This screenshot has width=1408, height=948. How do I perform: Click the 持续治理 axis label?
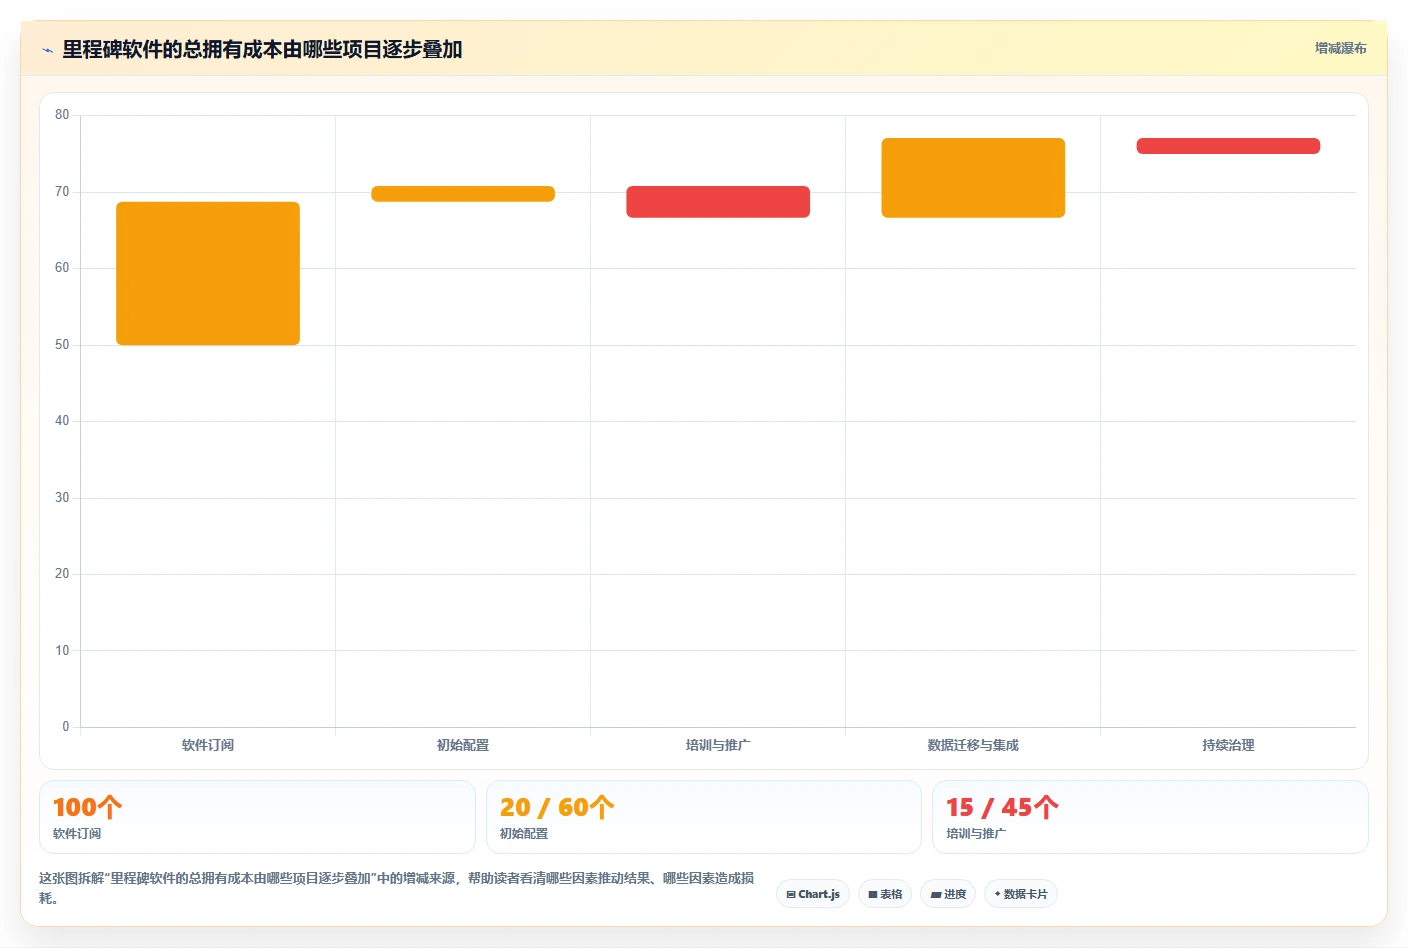(1228, 745)
